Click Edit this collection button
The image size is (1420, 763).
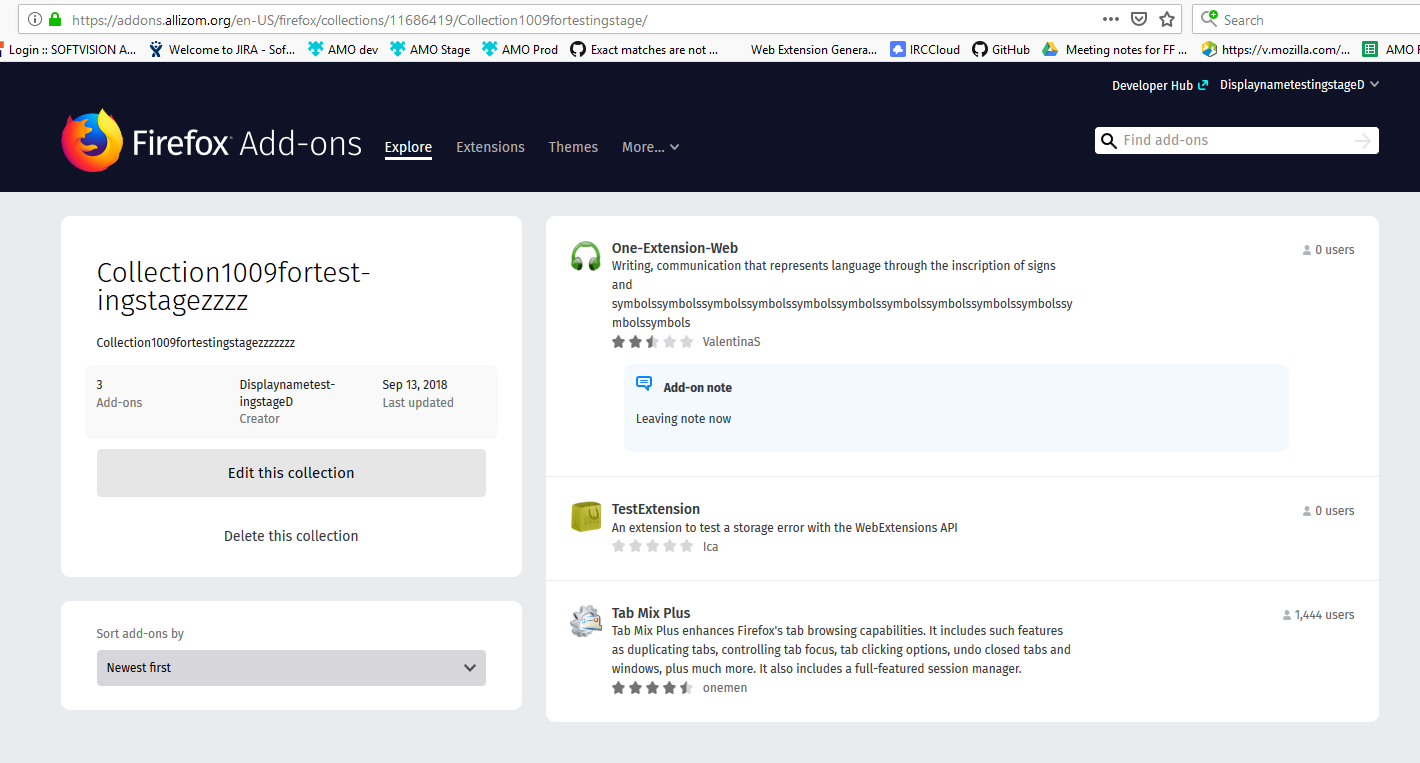[291, 473]
